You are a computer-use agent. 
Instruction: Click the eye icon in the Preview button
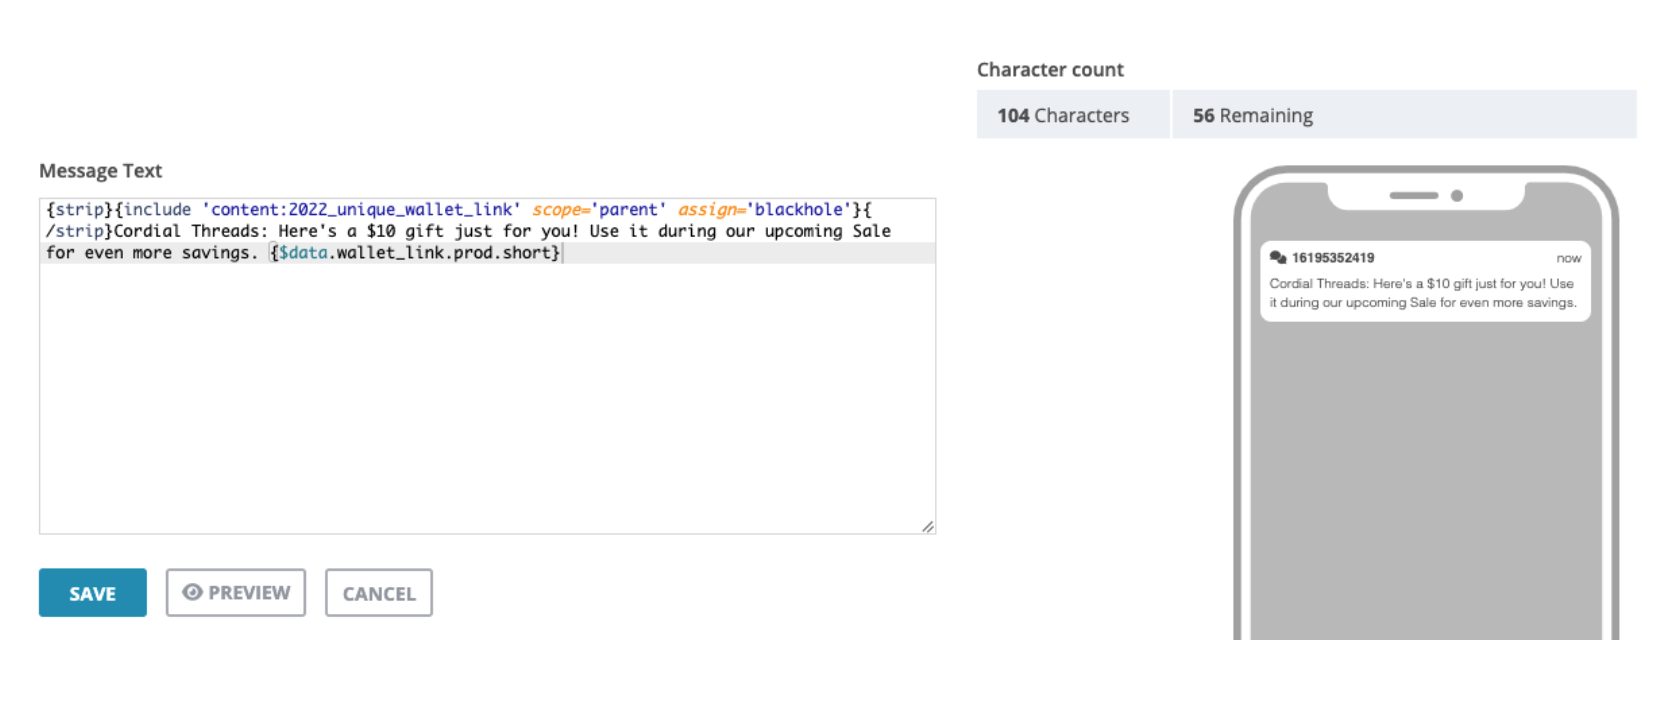click(x=192, y=593)
